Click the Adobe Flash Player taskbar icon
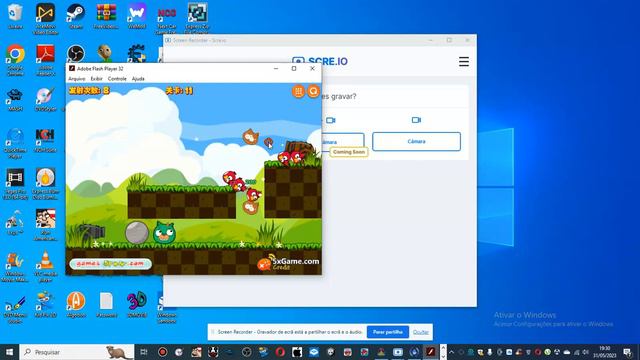Viewport: 640px width, 360px height. click(x=431, y=352)
